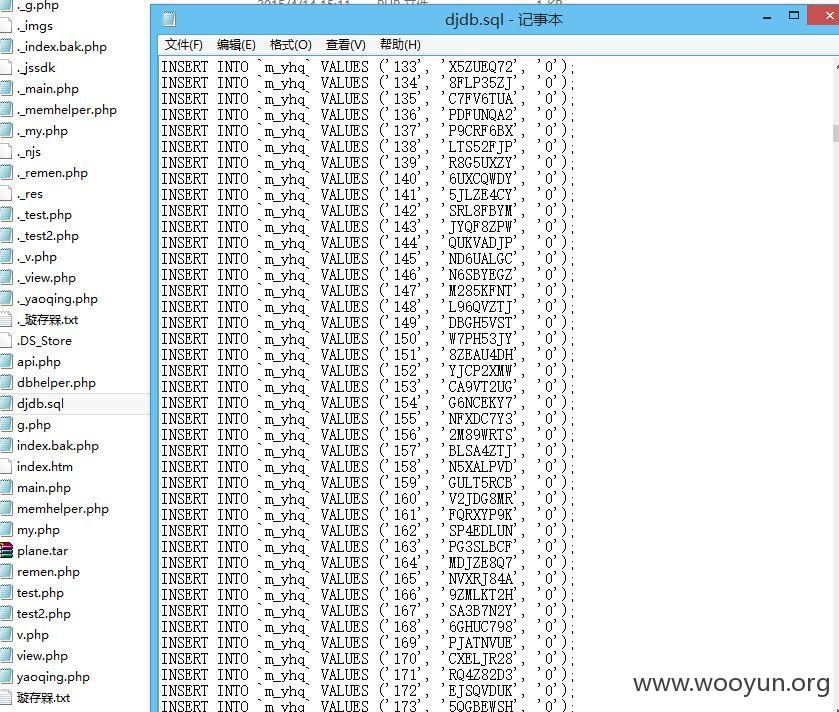Select g.php file icon
Viewport: 839px width, 712px height.
(5, 425)
